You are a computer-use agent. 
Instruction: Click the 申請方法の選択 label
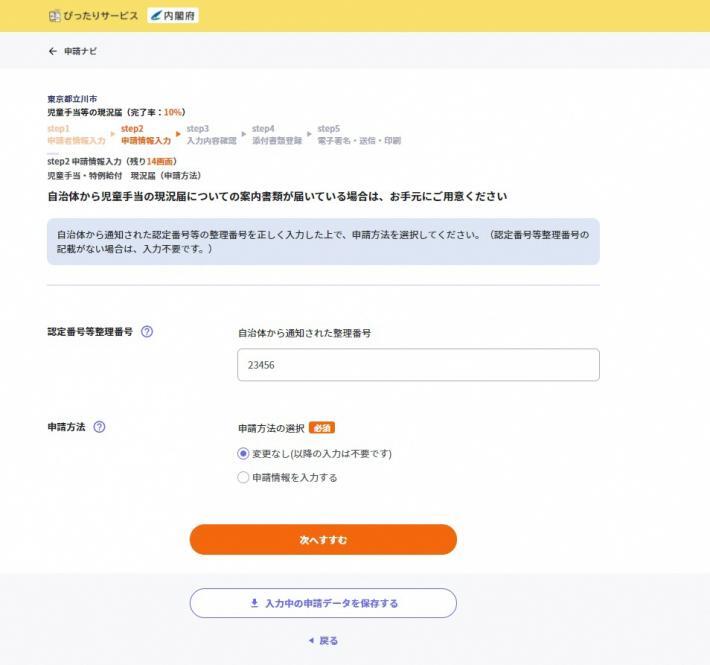[271, 428]
